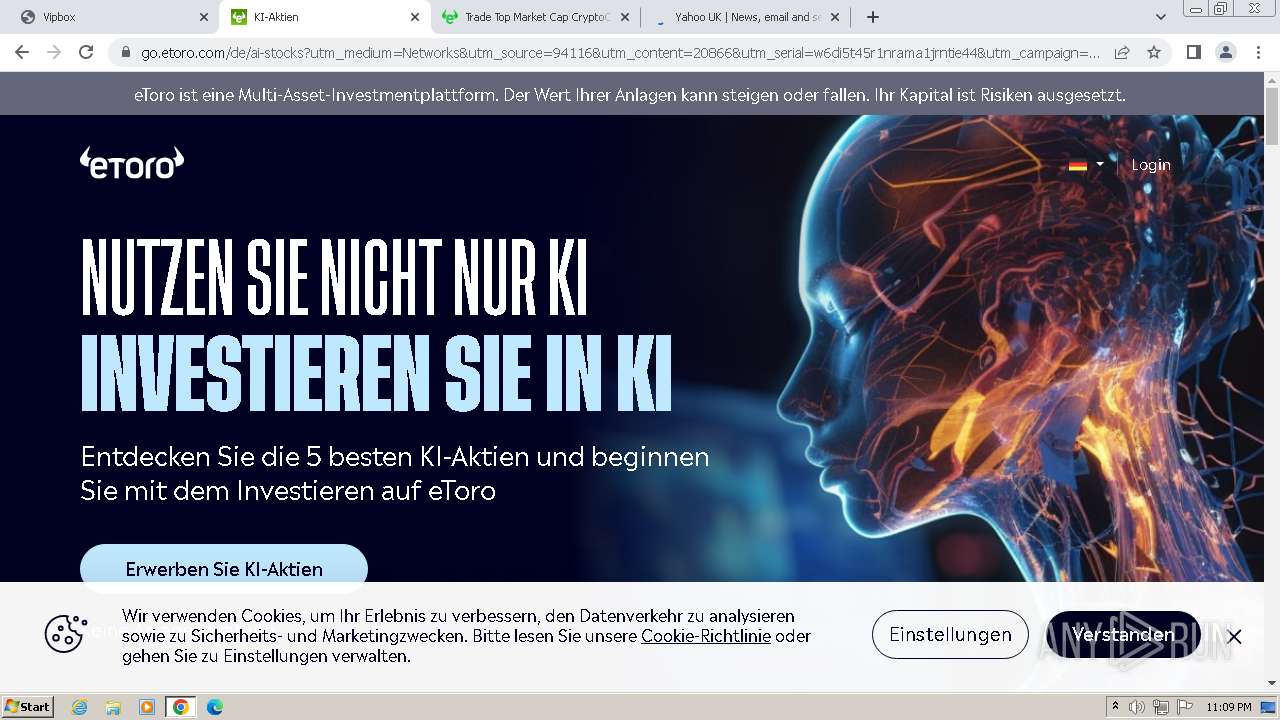Go forward to the next page
Viewport: 1280px width, 720px height.
[54, 52]
